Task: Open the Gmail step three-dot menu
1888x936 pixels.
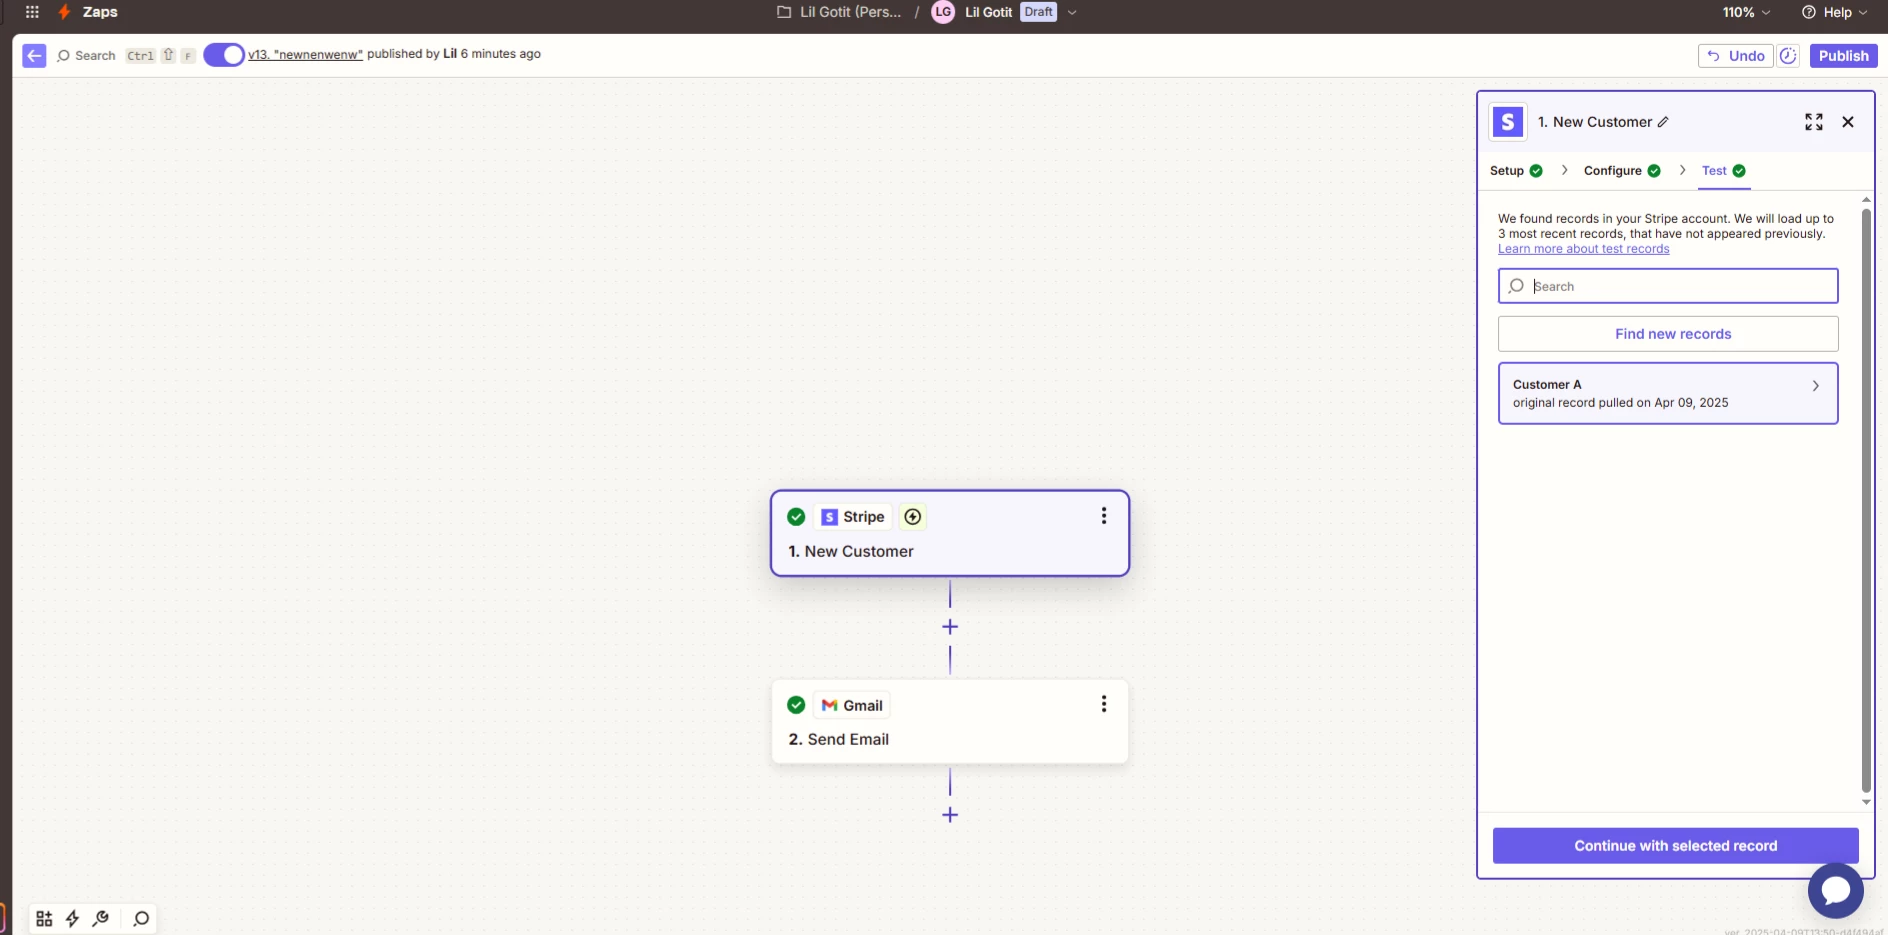Action: [x=1104, y=704]
